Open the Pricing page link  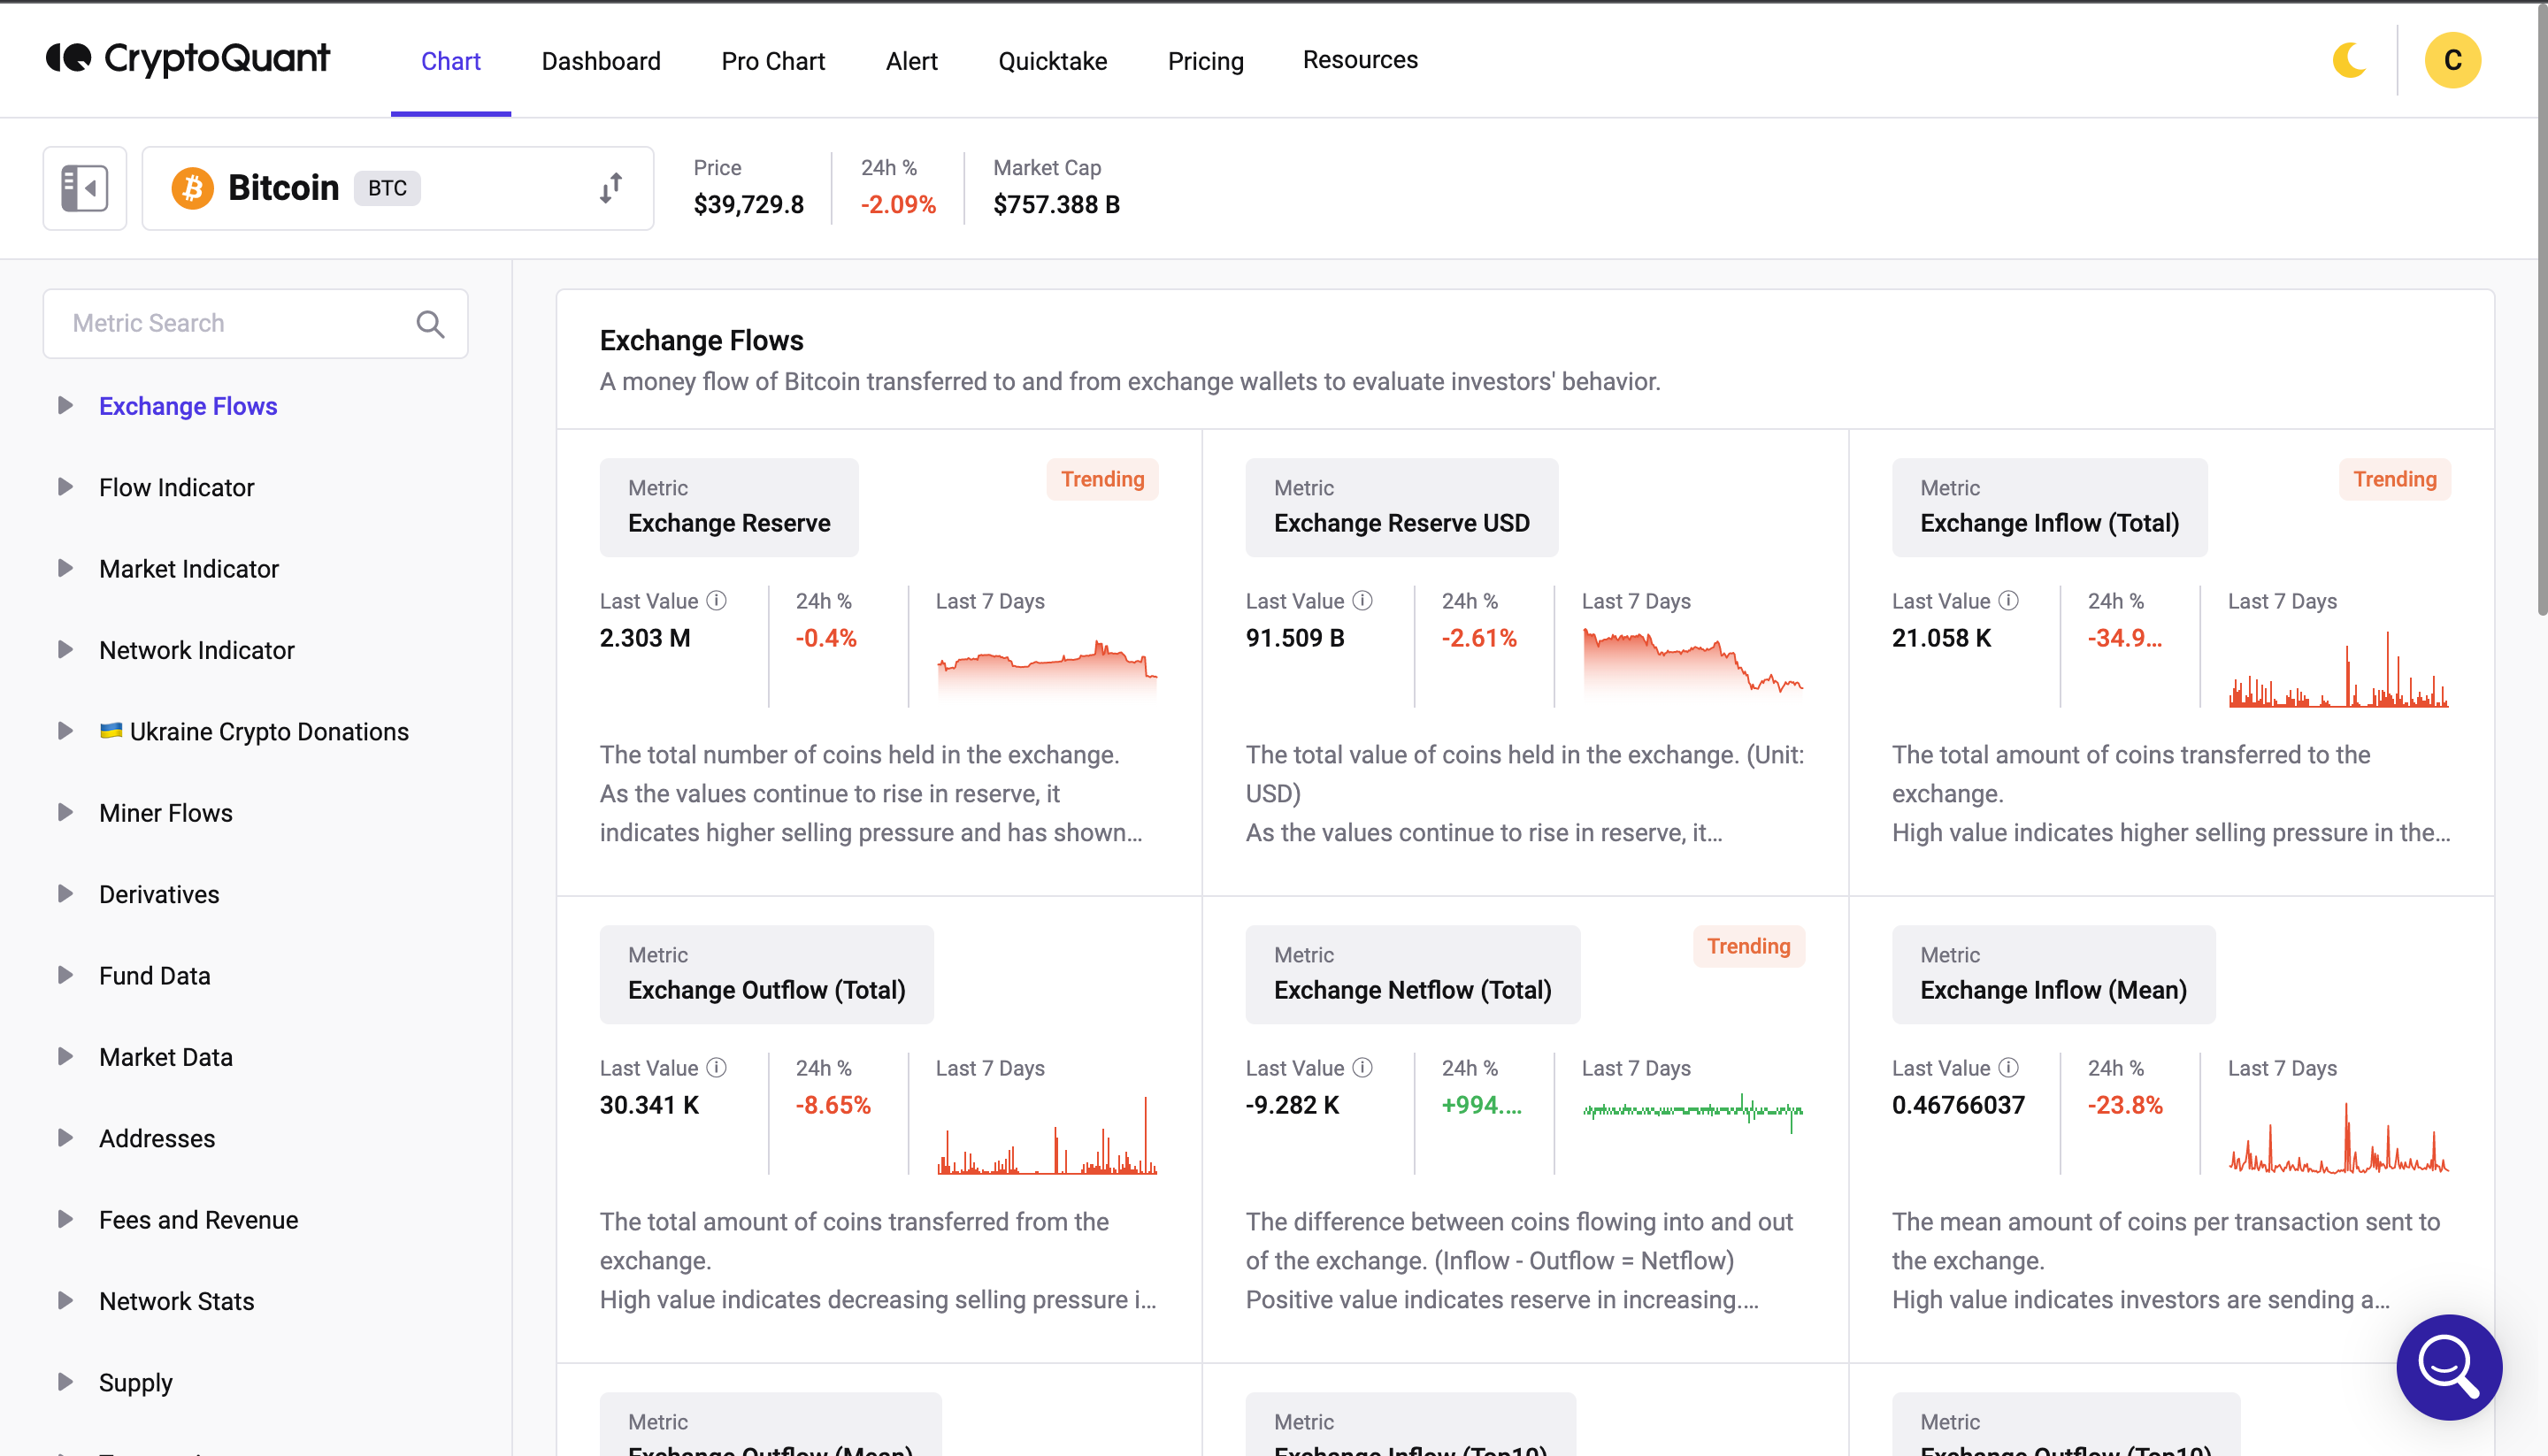pyautogui.click(x=1206, y=59)
